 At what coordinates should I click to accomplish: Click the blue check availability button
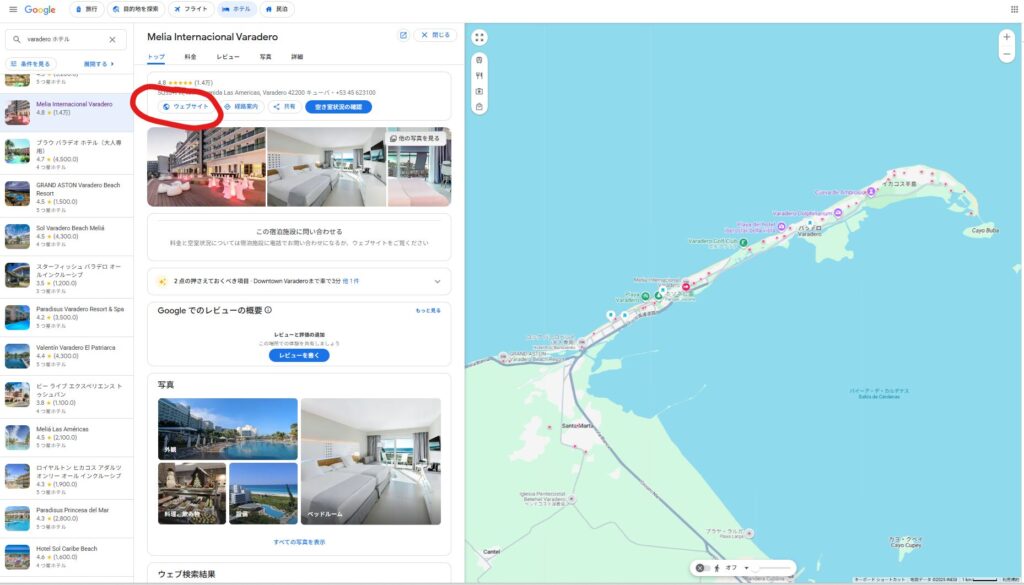tap(338, 106)
